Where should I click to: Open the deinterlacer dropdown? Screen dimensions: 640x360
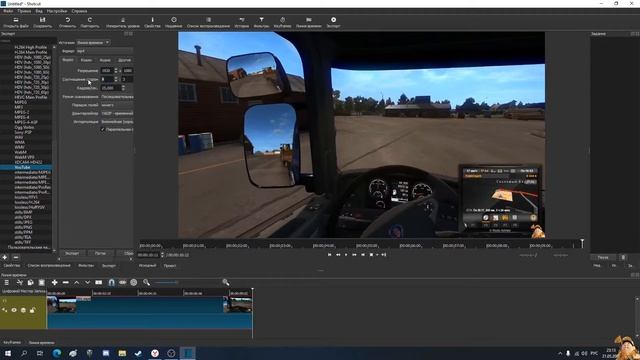tap(117, 113)
